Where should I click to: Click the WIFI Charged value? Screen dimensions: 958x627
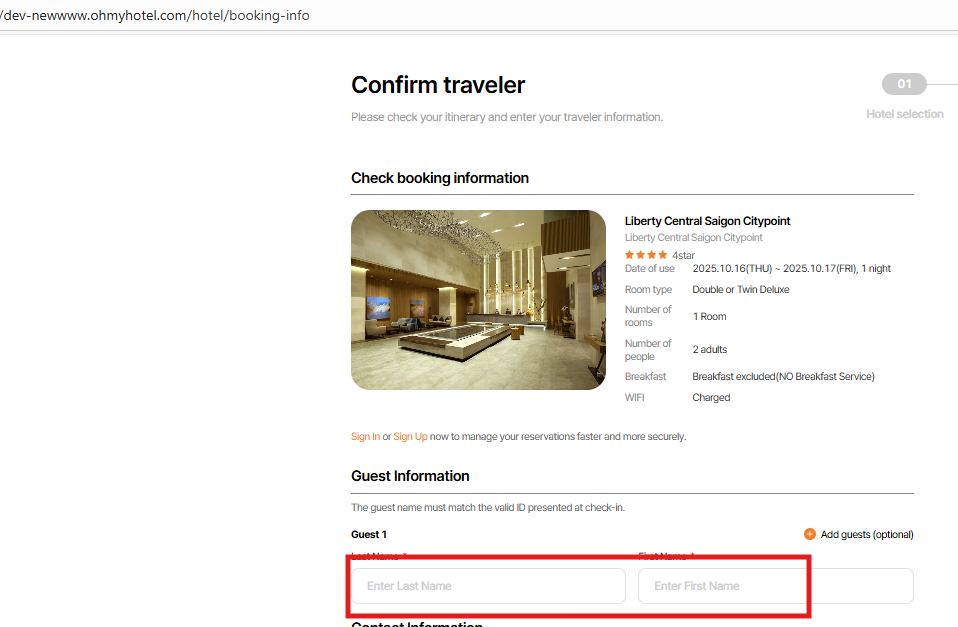click(711, 397)
